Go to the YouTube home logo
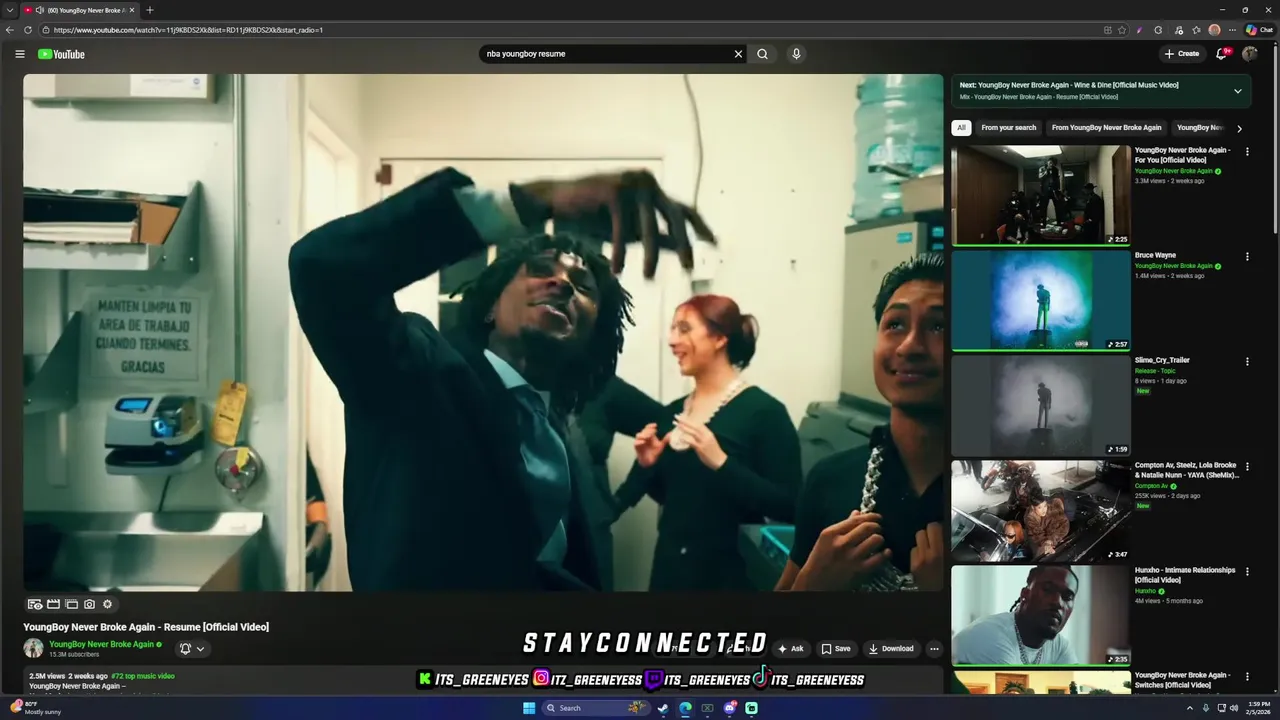This screenshot has height=720, width=1280. coord(61,54)
